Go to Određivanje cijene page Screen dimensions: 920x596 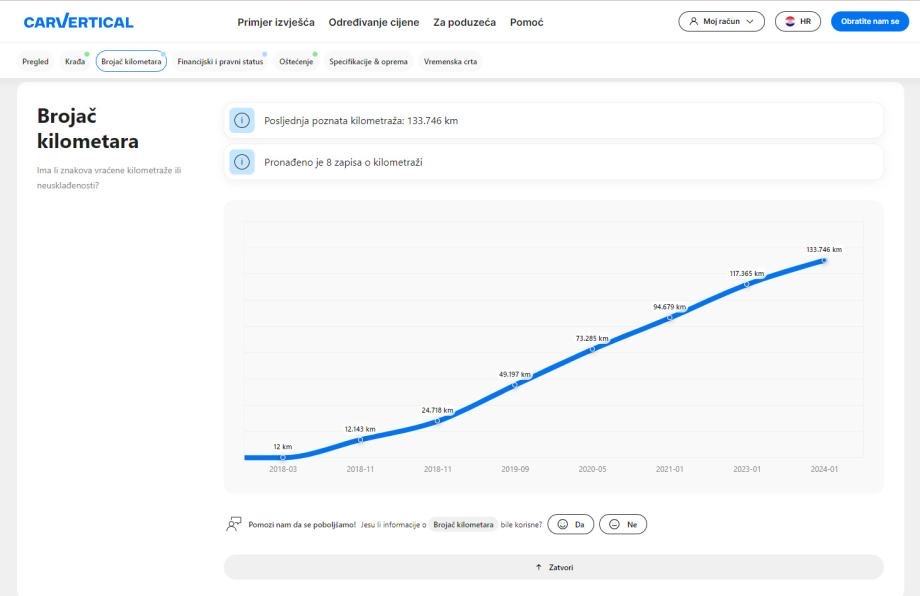tap(374, 22)
